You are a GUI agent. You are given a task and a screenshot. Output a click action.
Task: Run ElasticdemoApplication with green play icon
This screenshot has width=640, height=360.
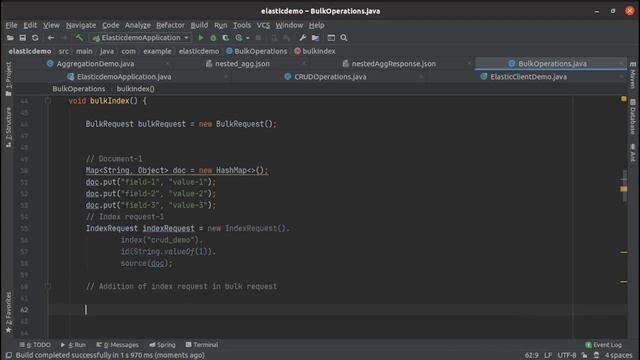click(x=200, y=38)
